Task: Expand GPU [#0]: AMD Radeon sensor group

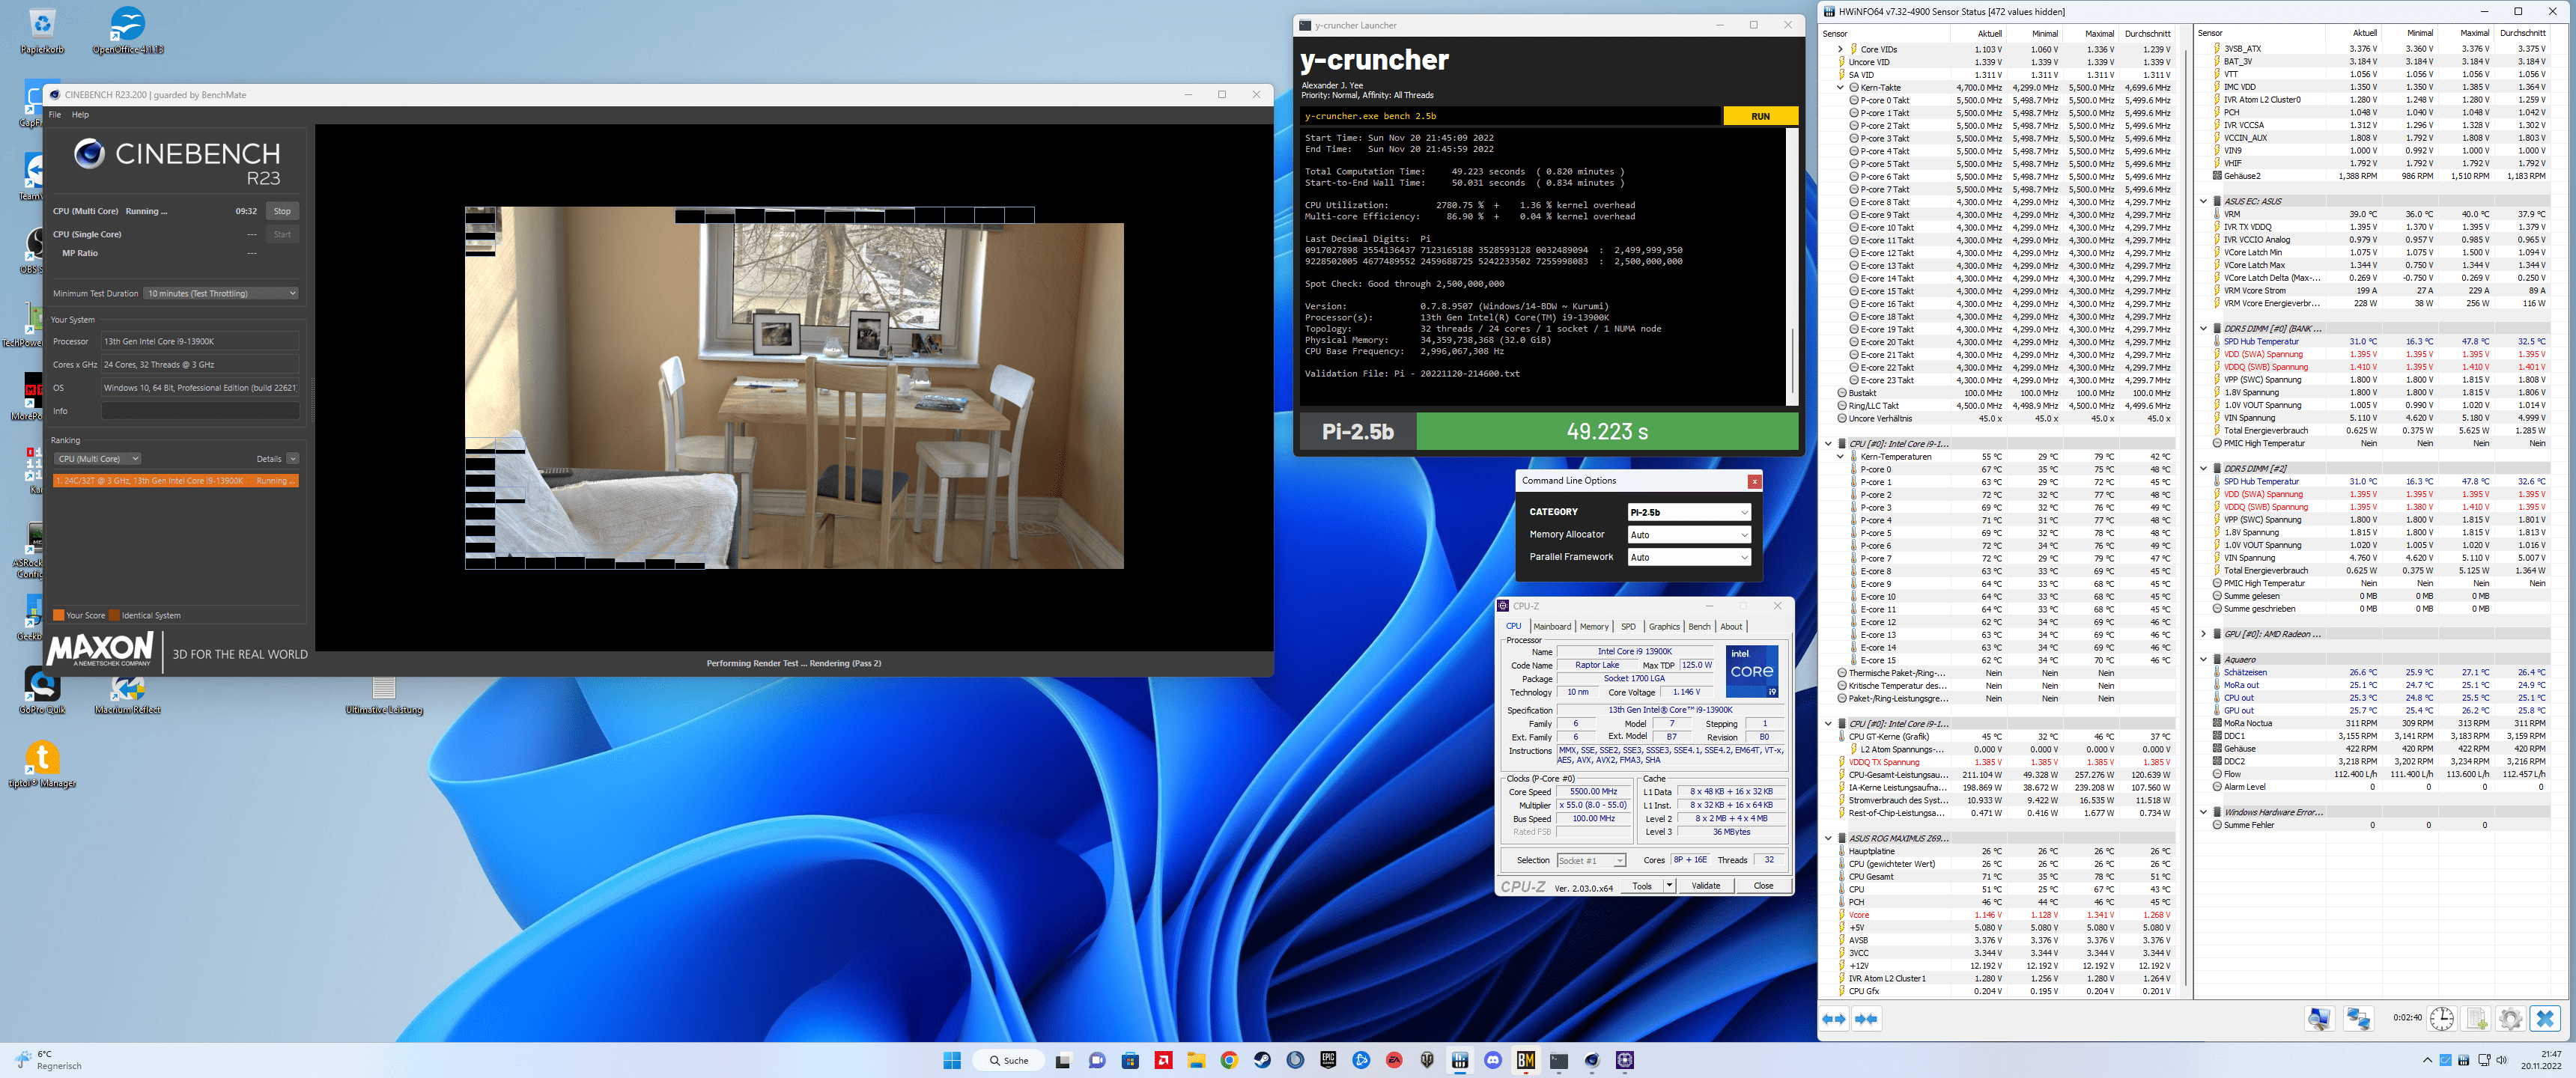Action: click(2204, 634)
